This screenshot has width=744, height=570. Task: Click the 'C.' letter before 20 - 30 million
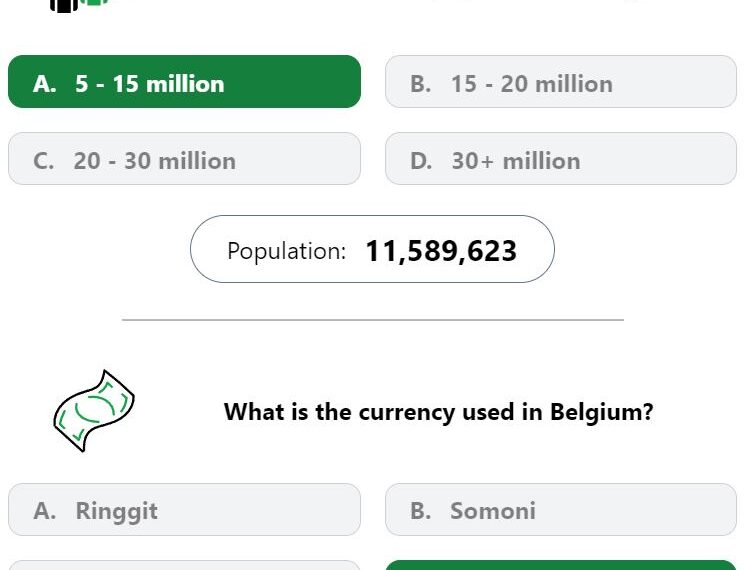43,161
